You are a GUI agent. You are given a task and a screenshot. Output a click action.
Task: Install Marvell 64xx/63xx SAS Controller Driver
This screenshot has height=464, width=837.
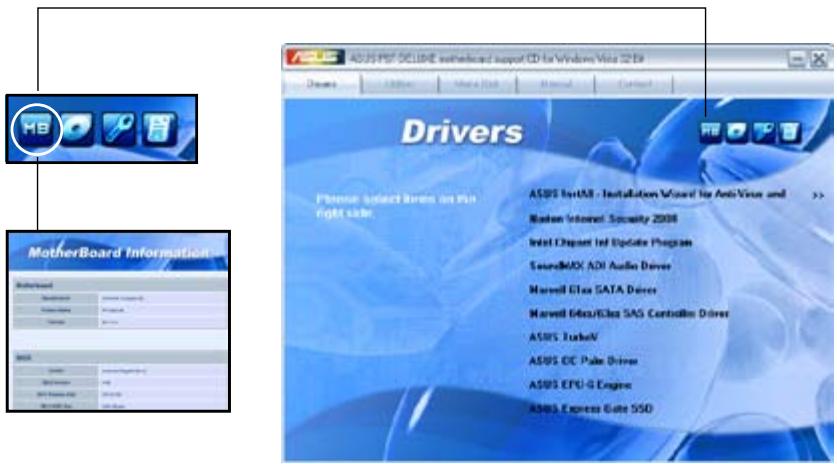click(629, 313)
